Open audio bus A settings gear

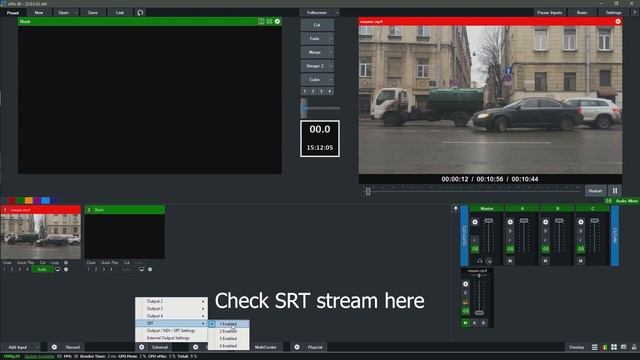point(510,222)
